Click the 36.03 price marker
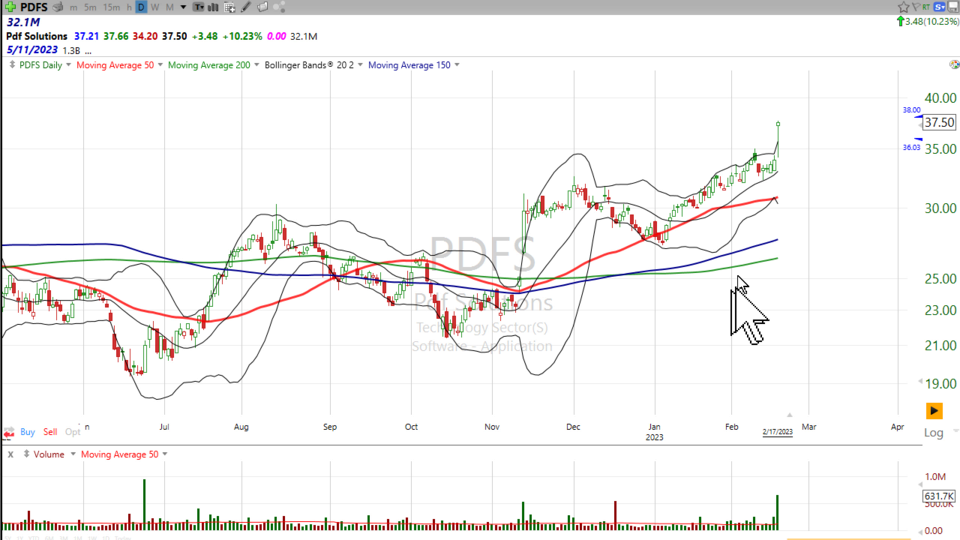 [x=912, y=148]
